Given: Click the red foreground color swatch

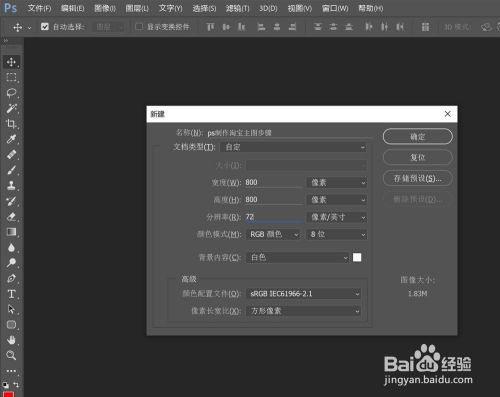Looking at the screenshot, I should click(8, 394).
